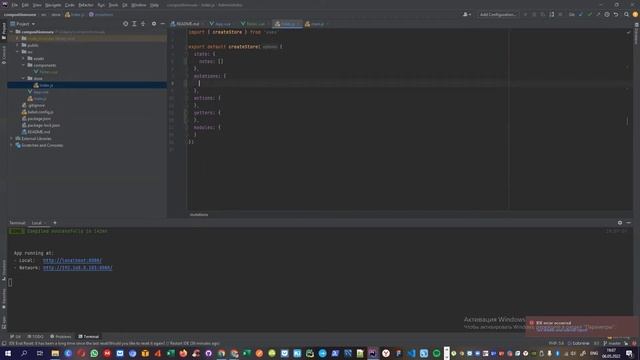Open the File menu
This screenshot has height=360, width=640.
coord(15,5)
